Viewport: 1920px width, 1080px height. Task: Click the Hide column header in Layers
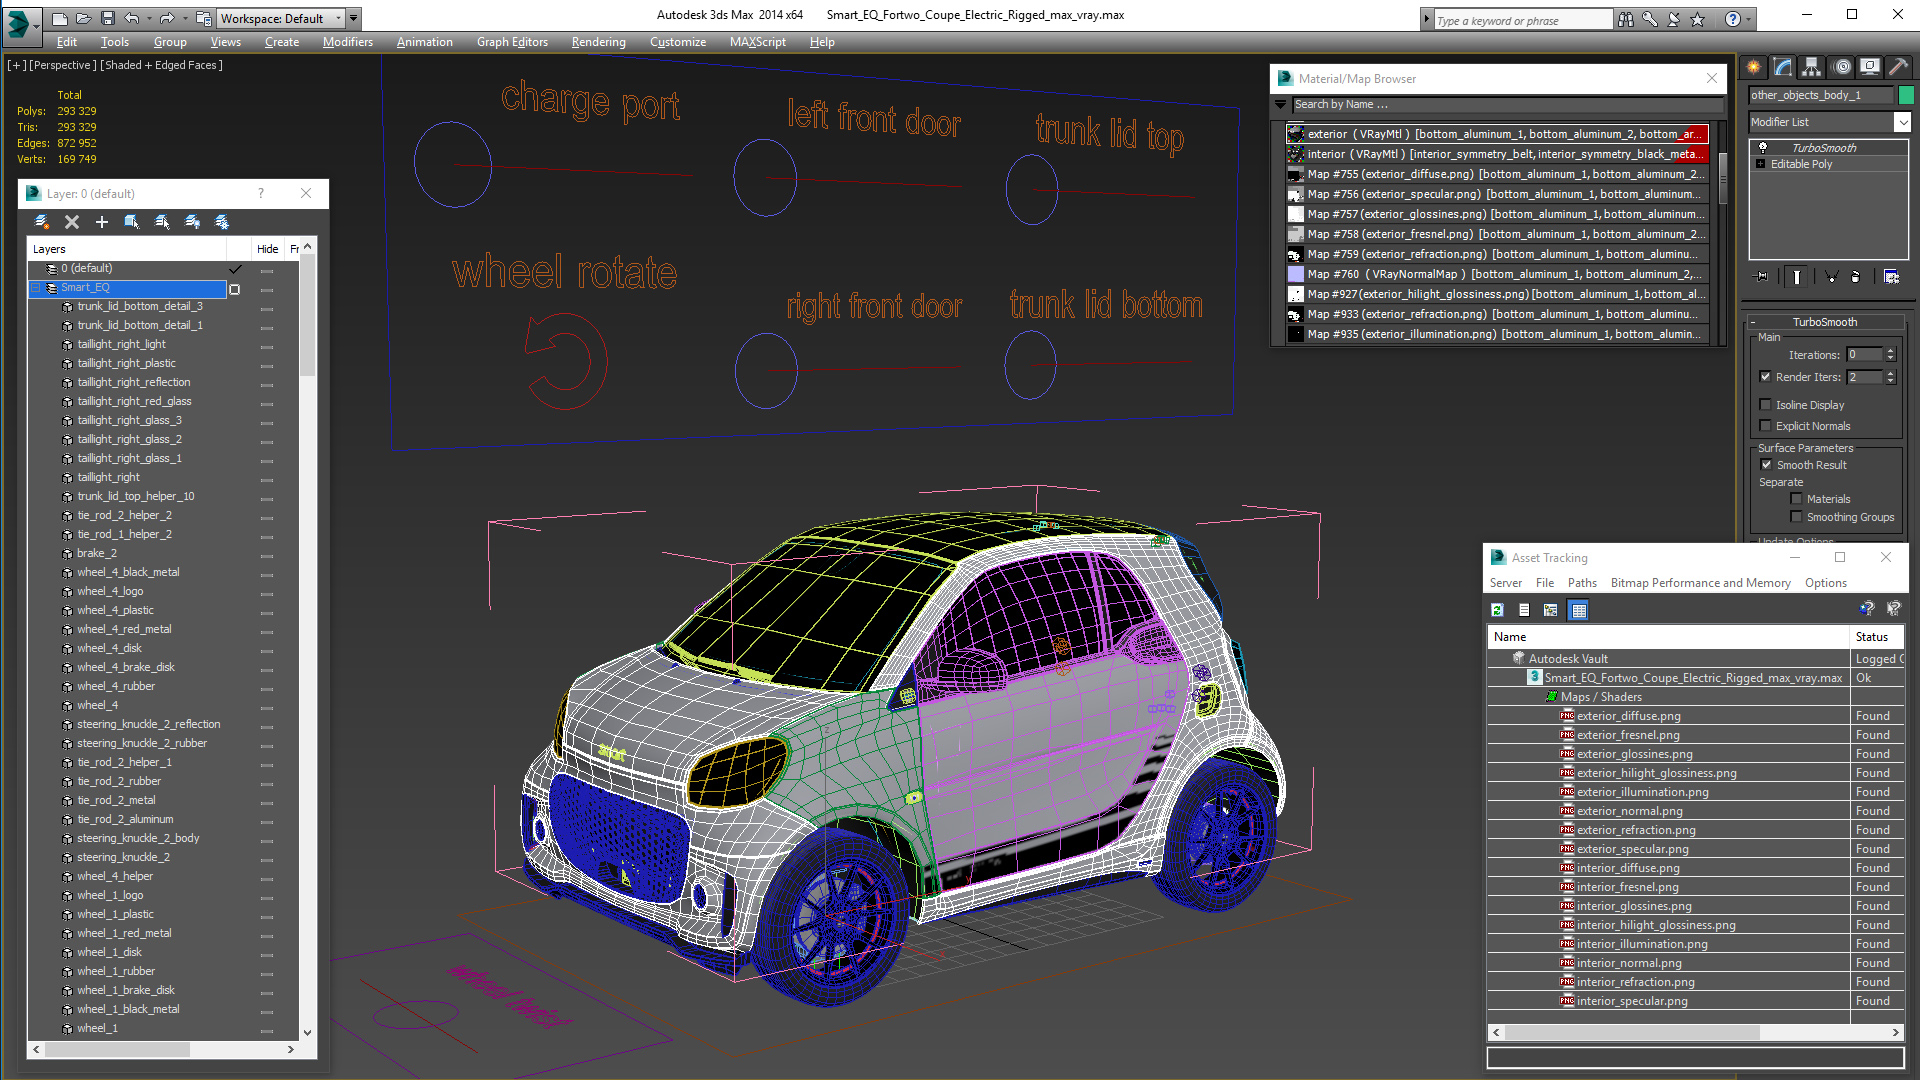click(x=267, y=249)
